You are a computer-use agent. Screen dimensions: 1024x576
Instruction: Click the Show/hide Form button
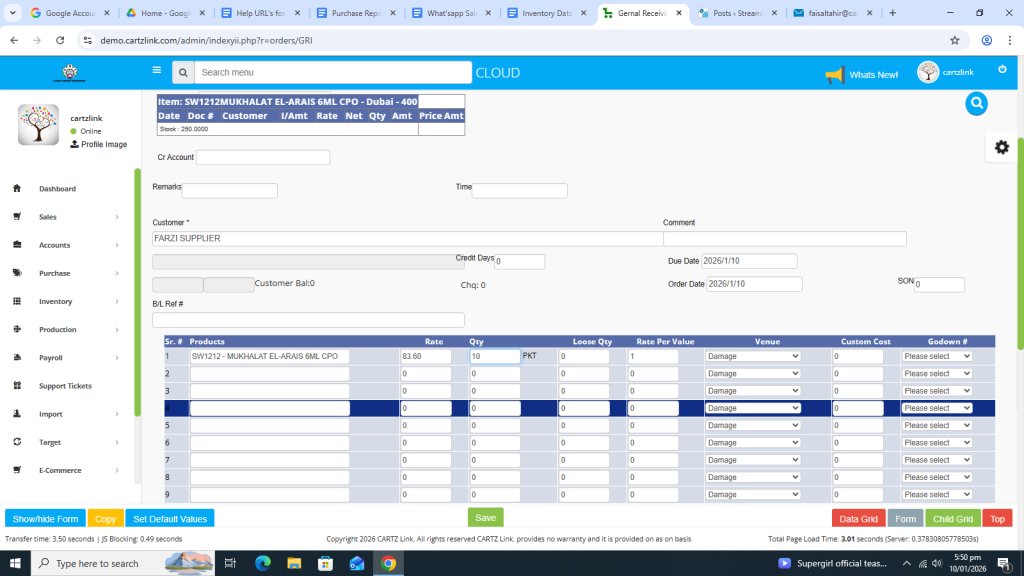click(x=45, y=519)
